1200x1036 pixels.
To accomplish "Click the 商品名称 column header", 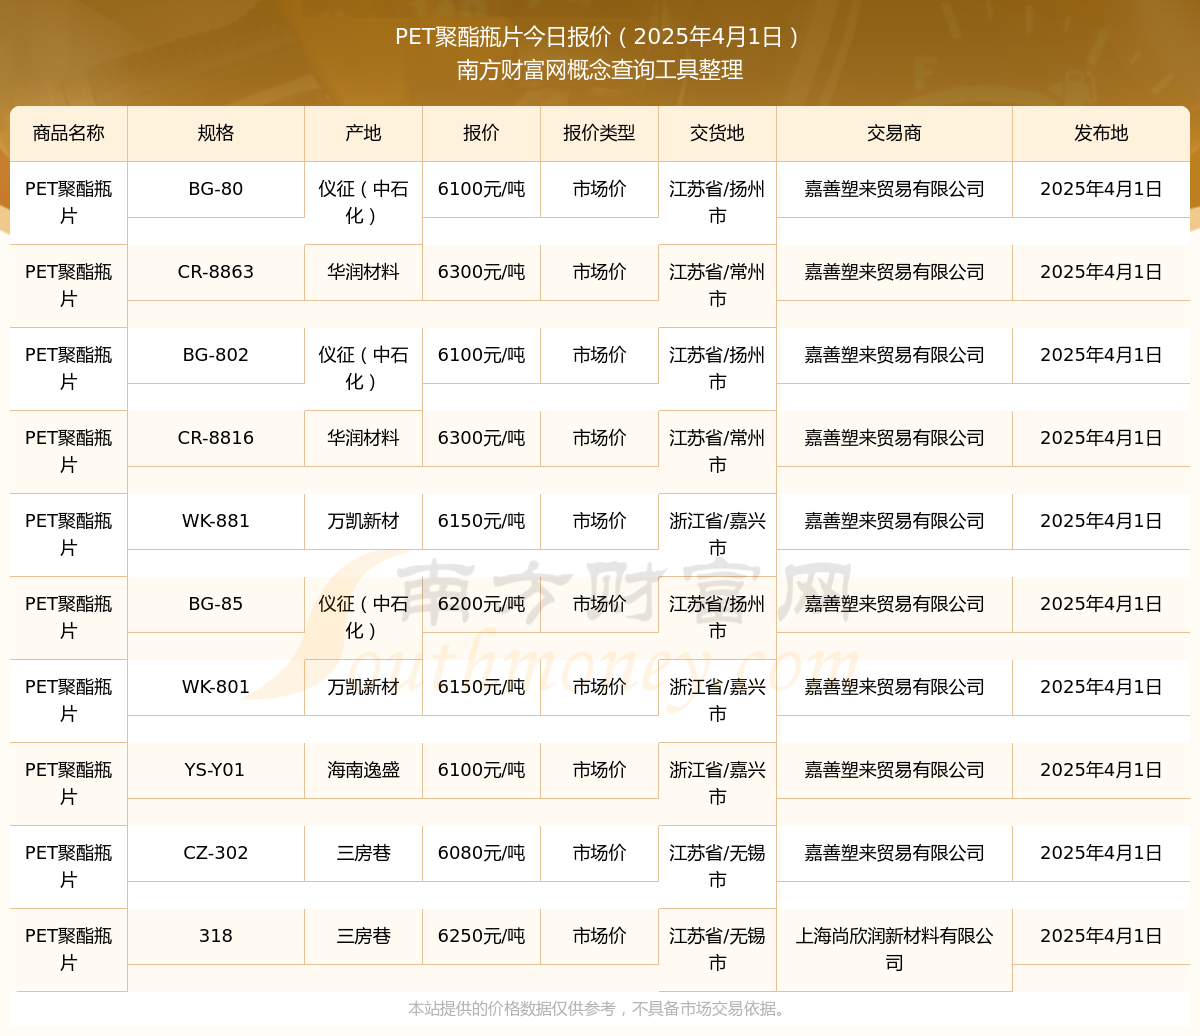I will click(x=68, y=133).
